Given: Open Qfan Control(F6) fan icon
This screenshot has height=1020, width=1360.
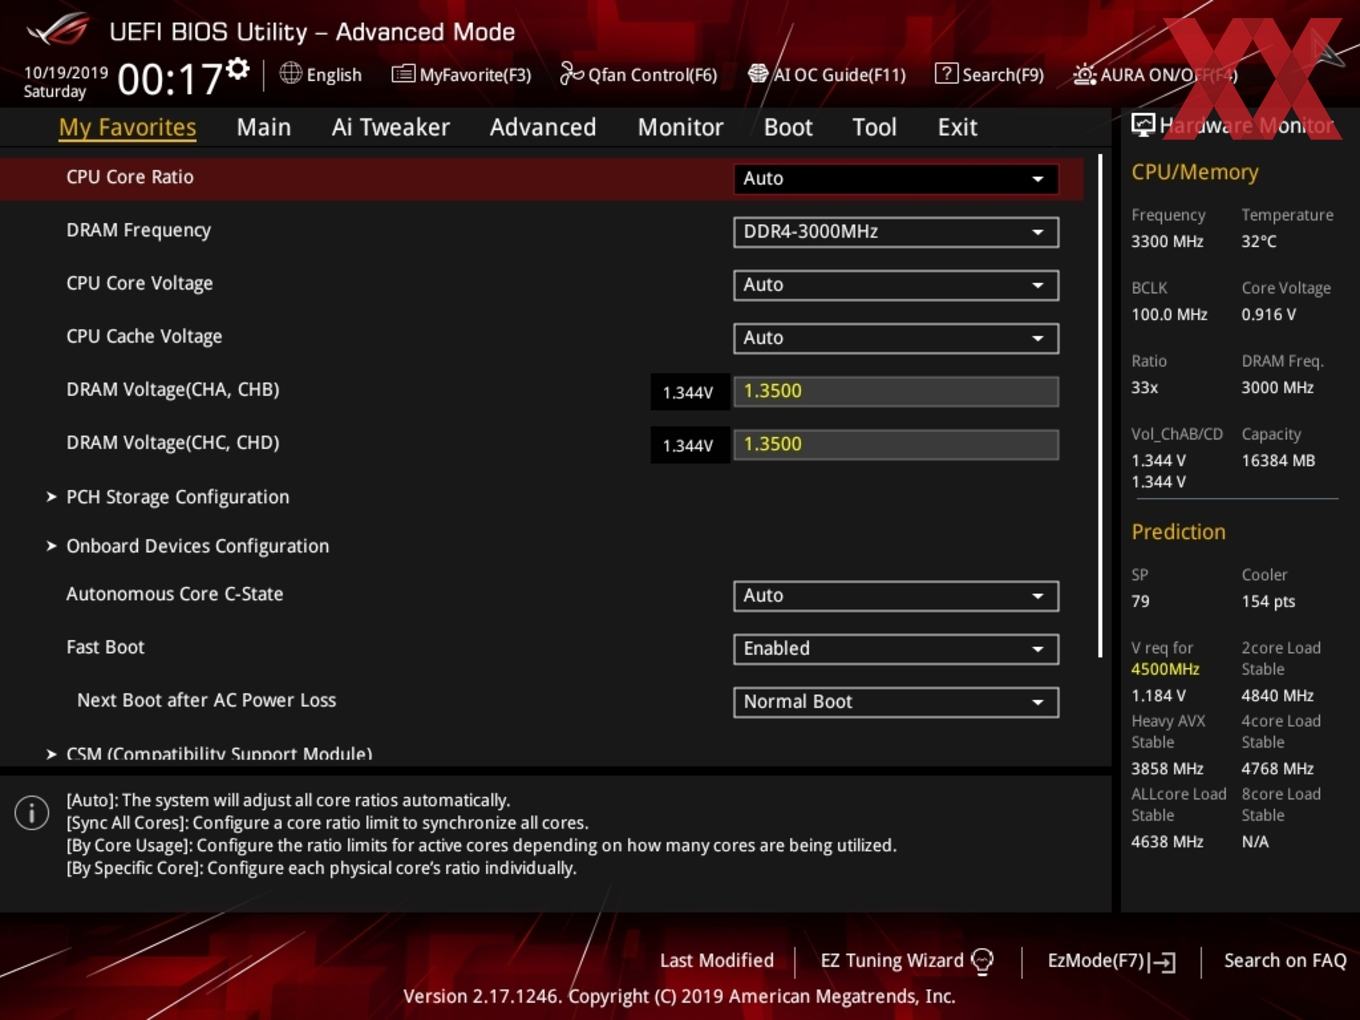Looking at the screenshot, I should tap(571, 73).
